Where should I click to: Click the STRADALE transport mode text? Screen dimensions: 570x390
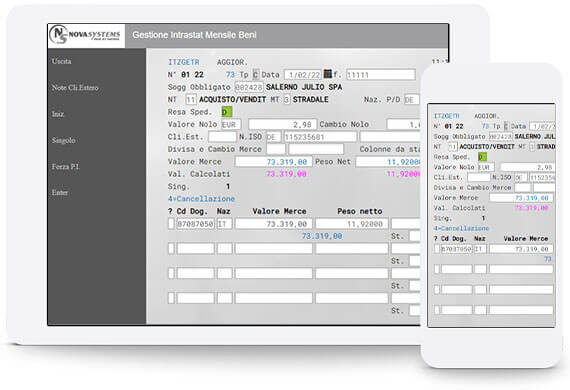pyautogui.click(x=310, y=100)
